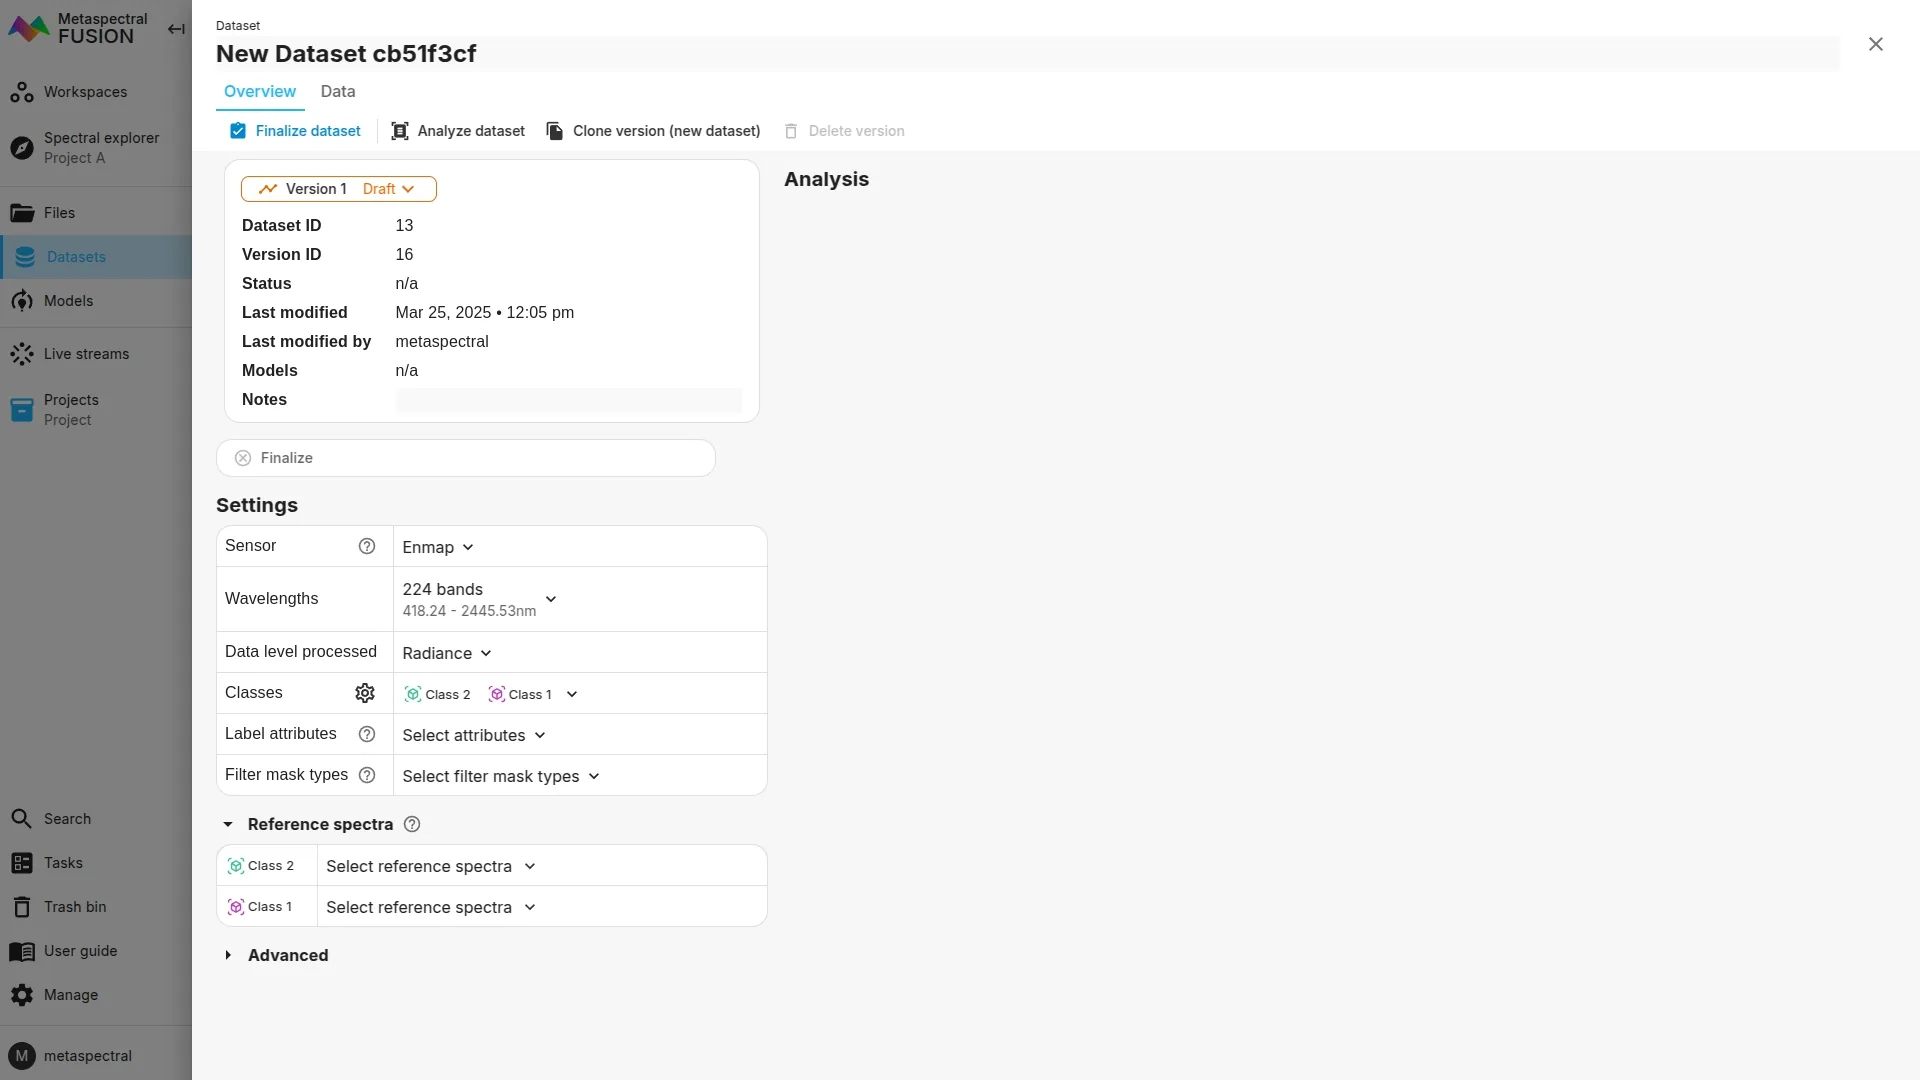Viewport: 1920px width, 1080px height.
Task: Open Trash bin in the sidebar
Action: [75, 907]
